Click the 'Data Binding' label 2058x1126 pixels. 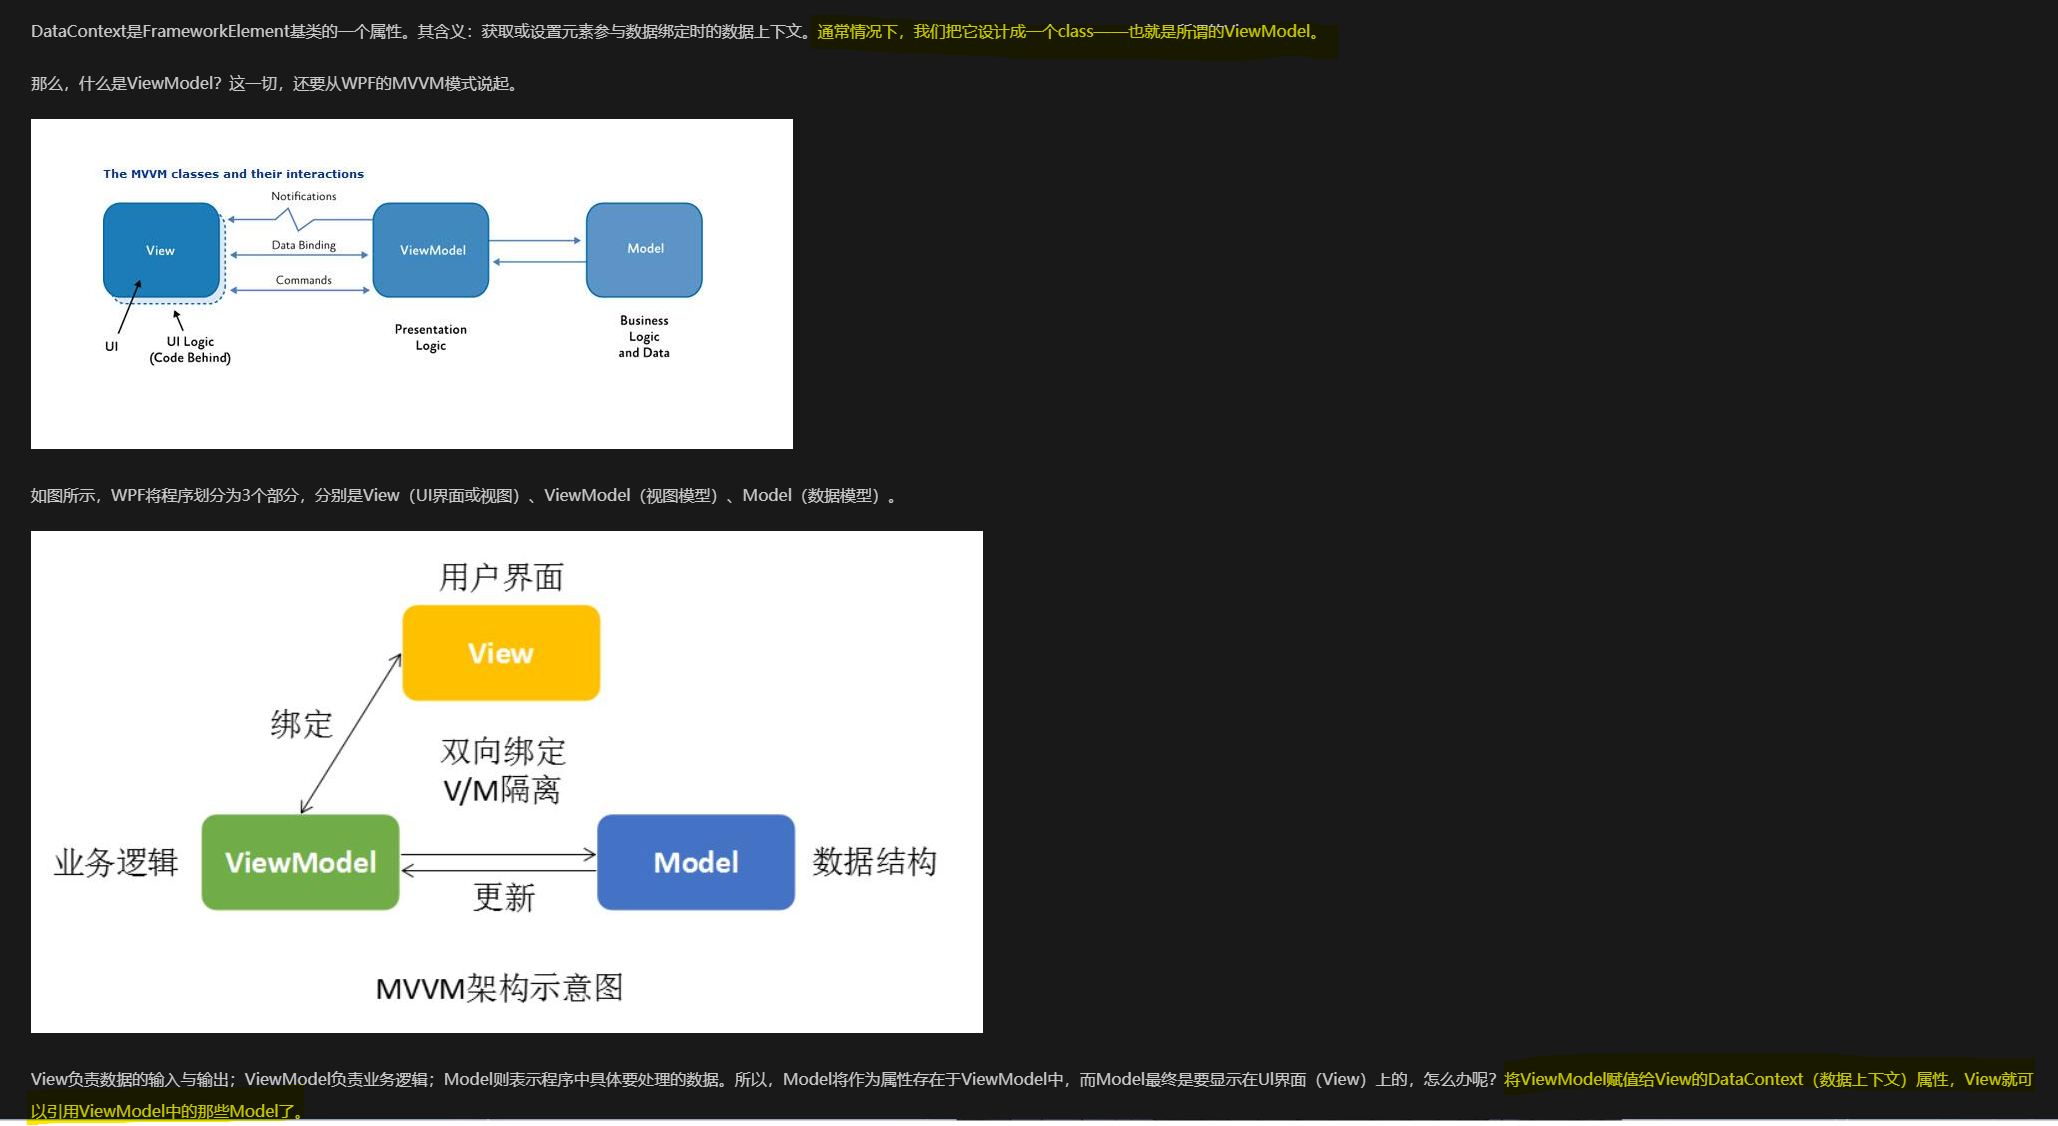304,245
